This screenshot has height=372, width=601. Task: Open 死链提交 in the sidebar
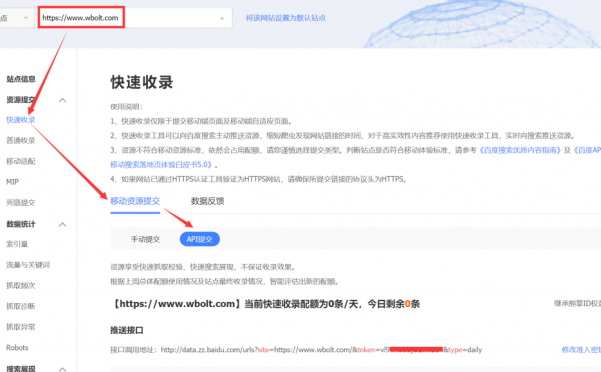21,202
